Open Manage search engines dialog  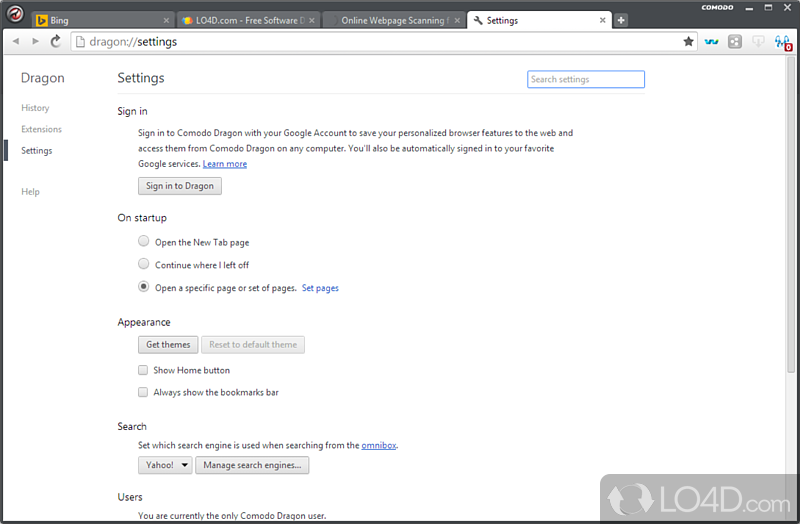point(252,465)
